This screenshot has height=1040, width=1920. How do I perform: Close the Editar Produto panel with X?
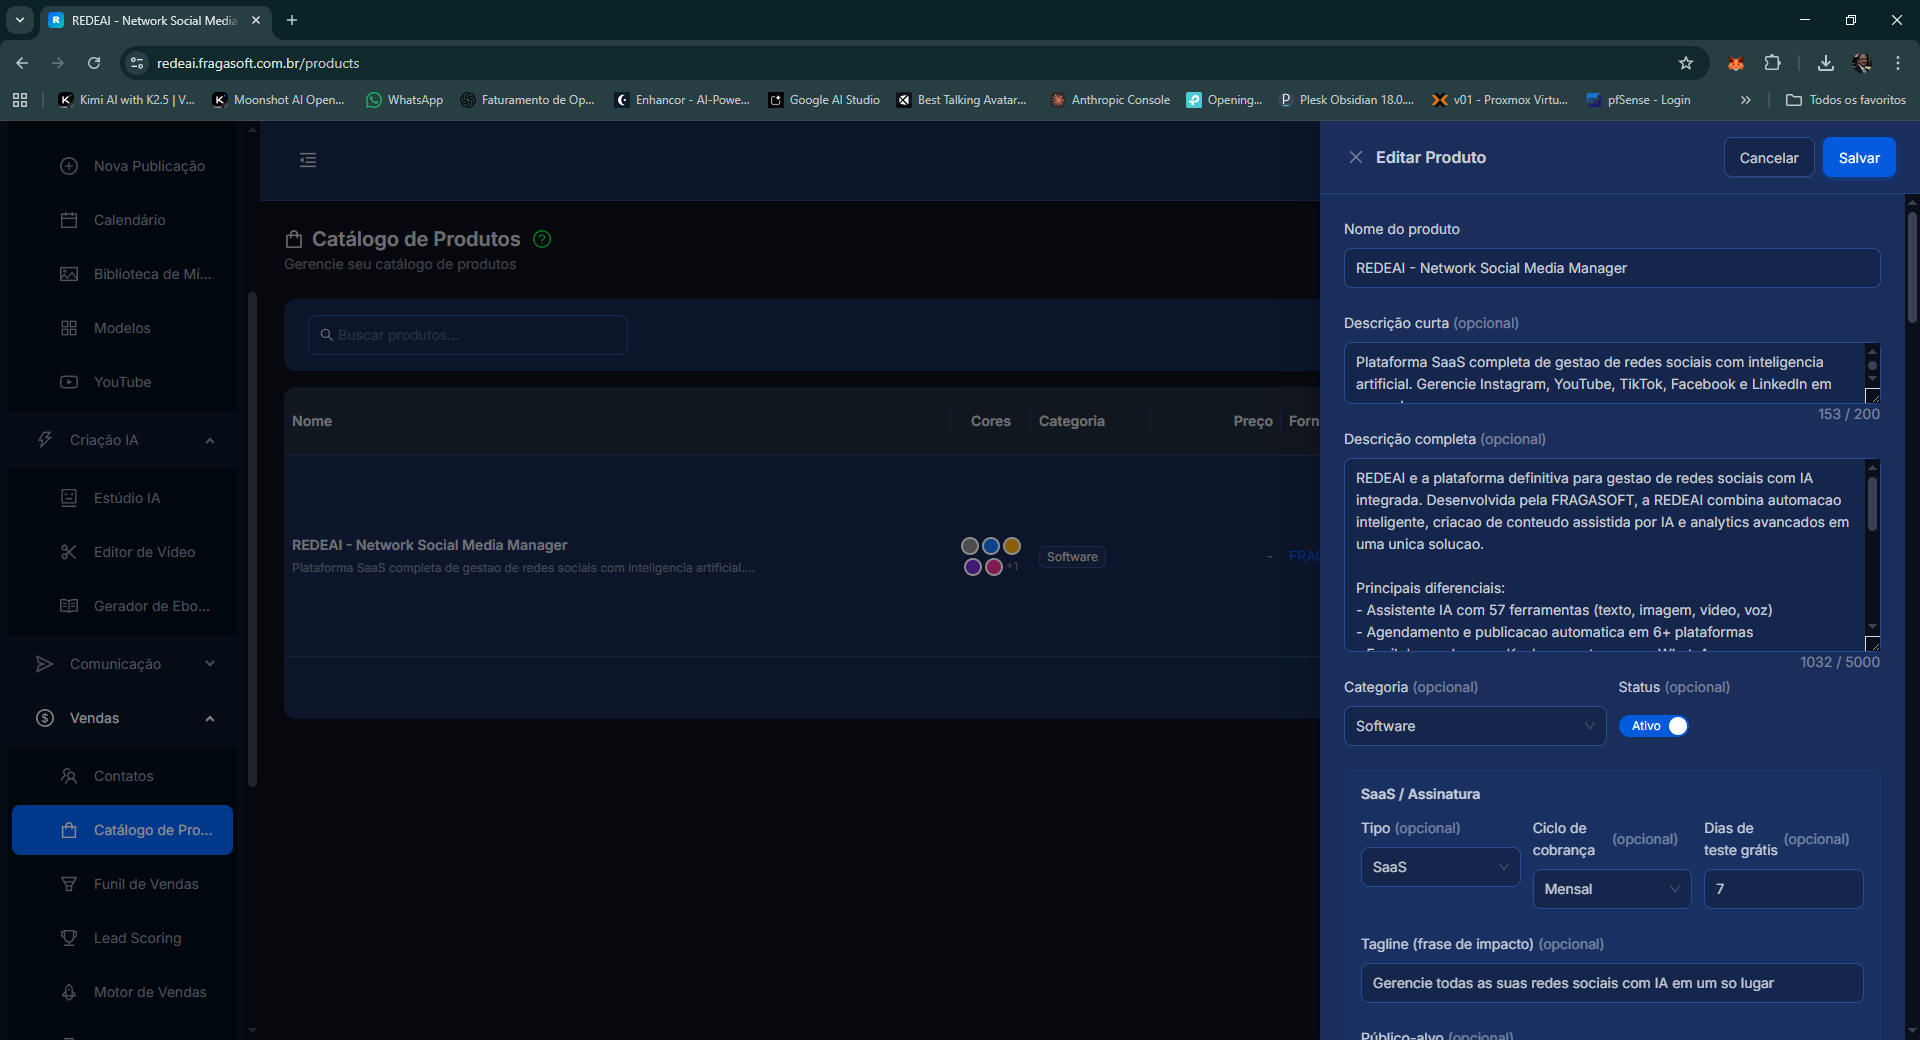pyautogui.click(x=1356, y=157)
